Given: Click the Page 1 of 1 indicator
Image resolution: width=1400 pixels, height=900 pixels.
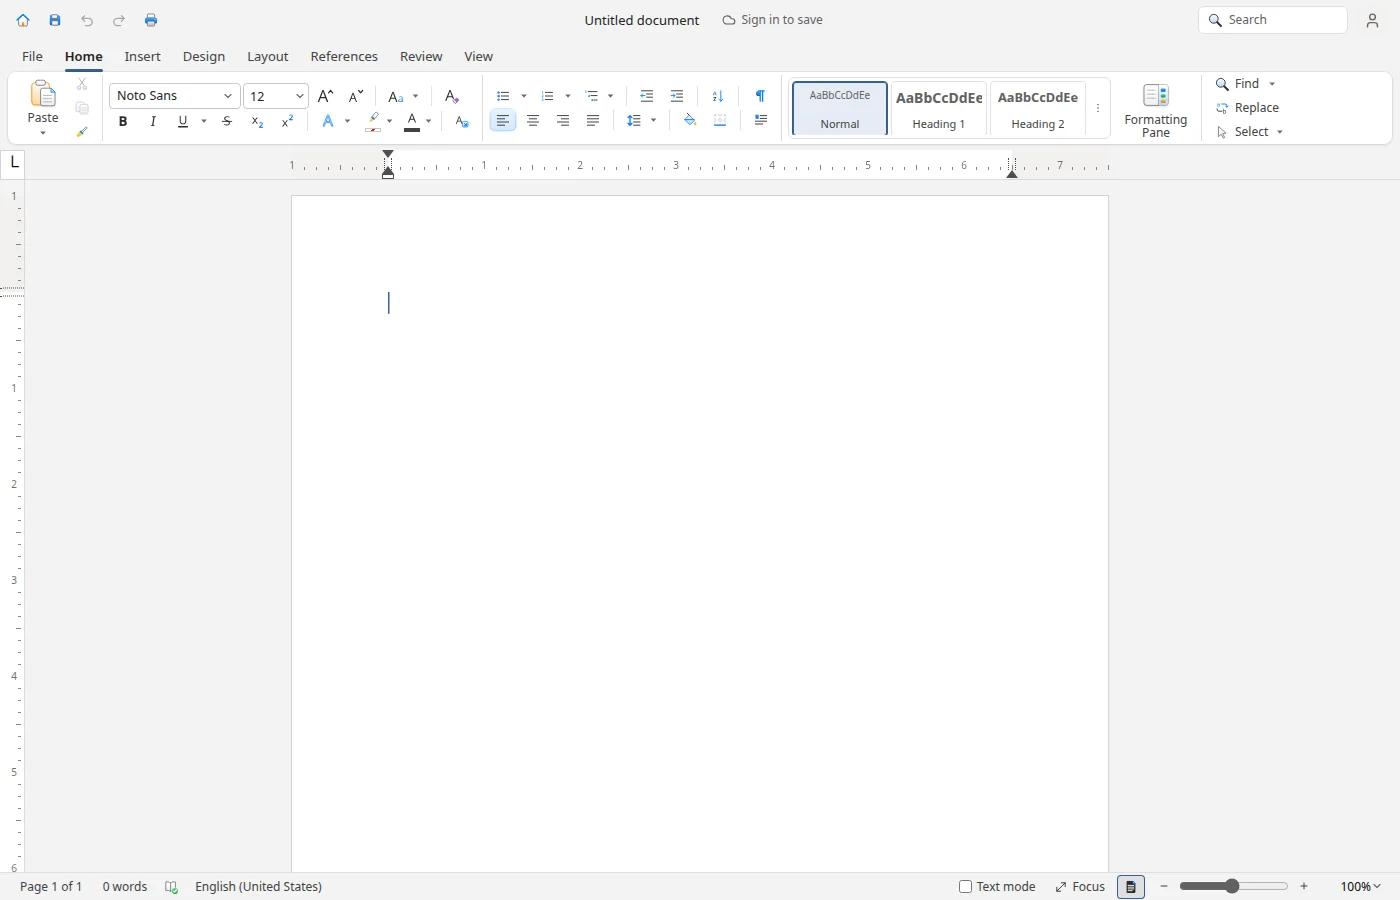Looking at the screenshot, I should [x=51, y=887].
